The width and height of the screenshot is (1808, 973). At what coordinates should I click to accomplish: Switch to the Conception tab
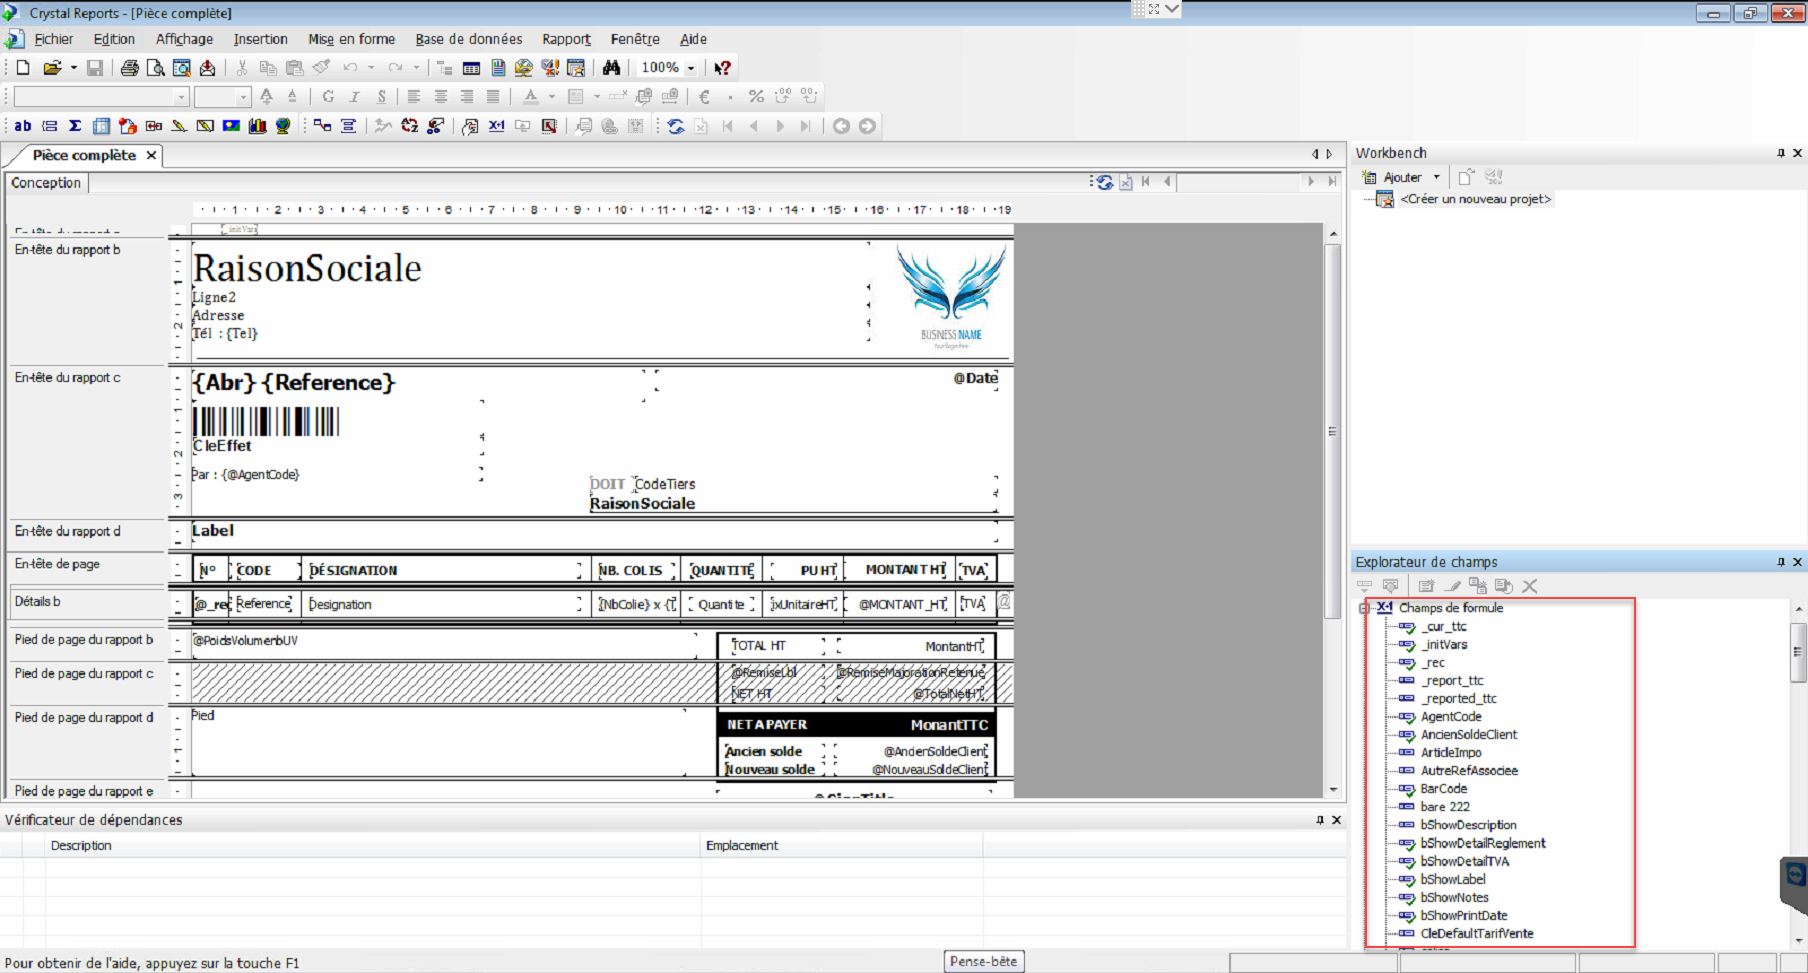[x=46, y=182]
